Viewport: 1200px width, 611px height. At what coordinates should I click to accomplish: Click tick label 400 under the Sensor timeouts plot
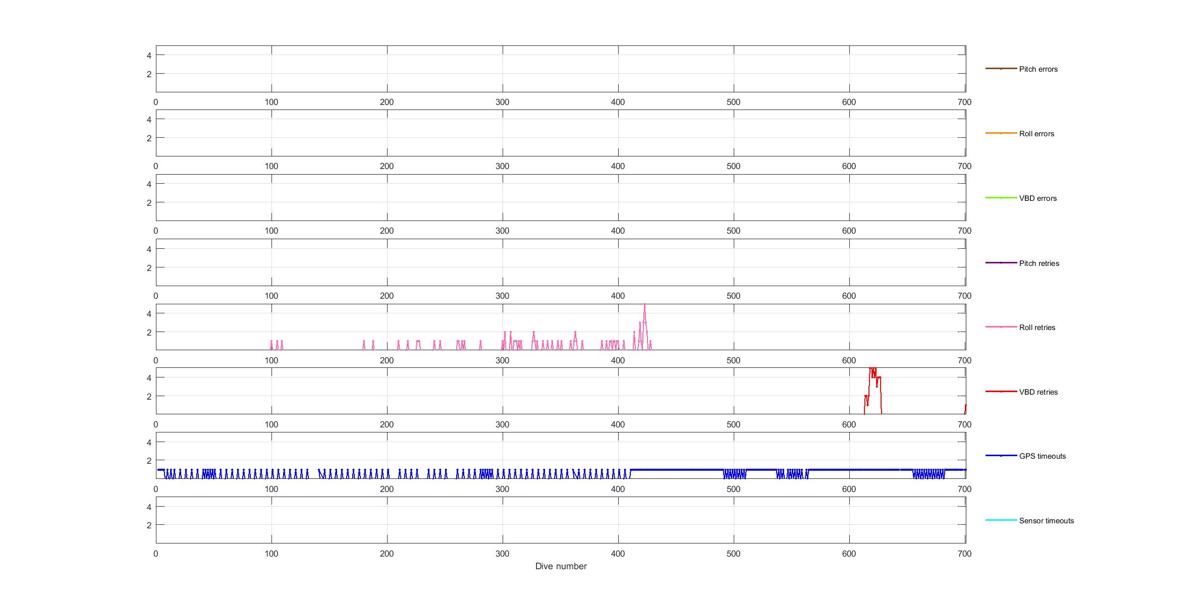point(618,553)
